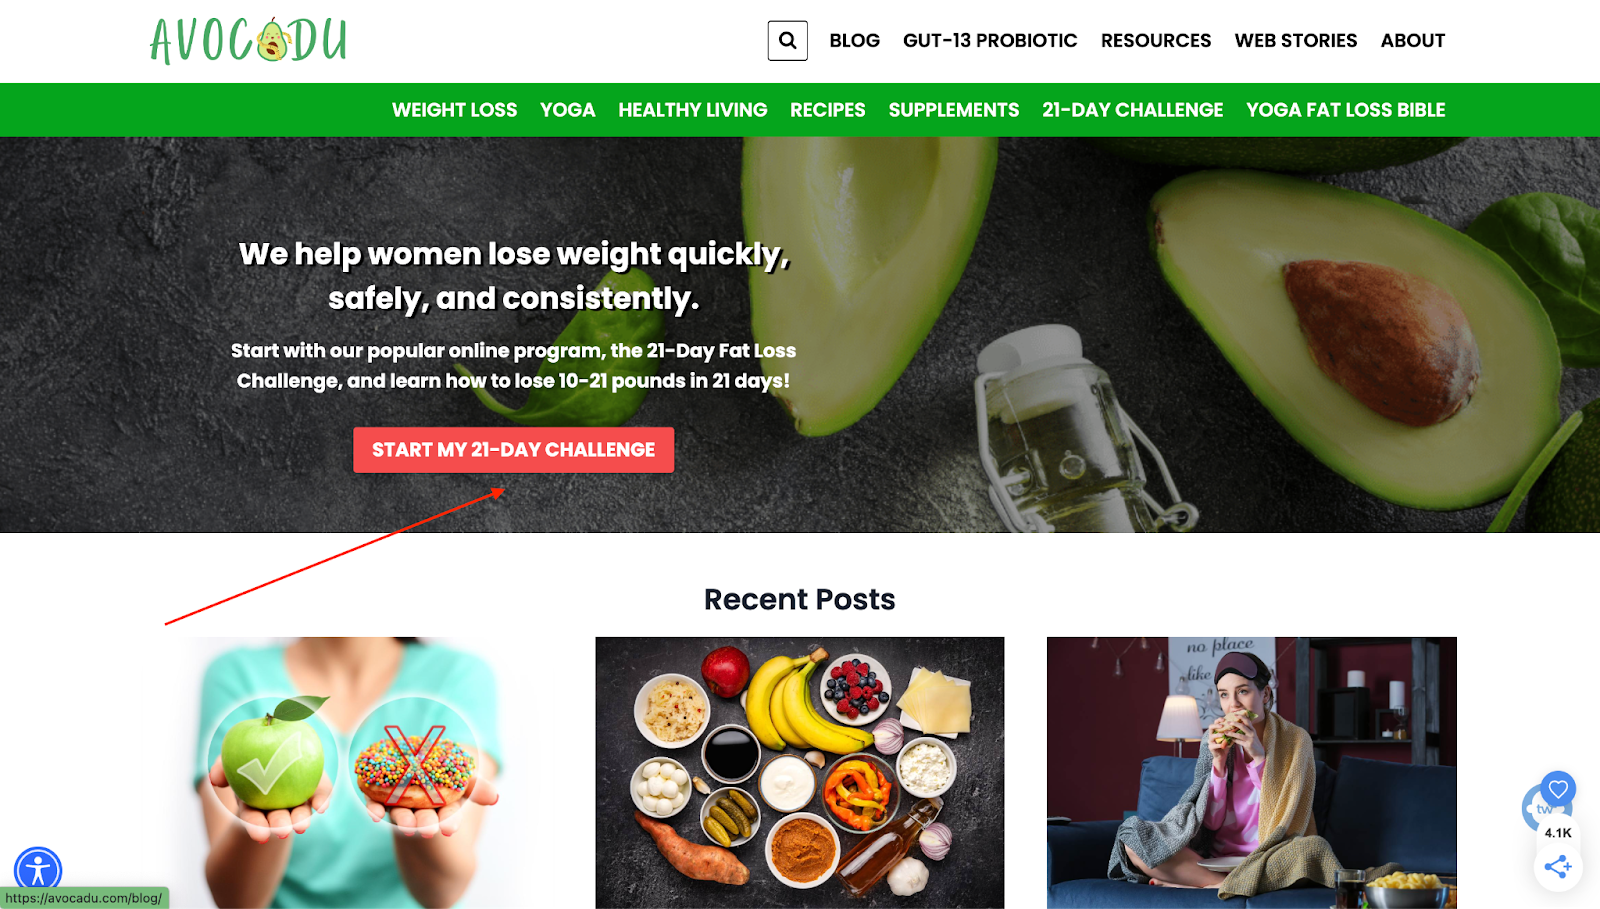Go to Recipes category
The width and height of the screenshot is (1600, 909).
(x=827, y=110)
